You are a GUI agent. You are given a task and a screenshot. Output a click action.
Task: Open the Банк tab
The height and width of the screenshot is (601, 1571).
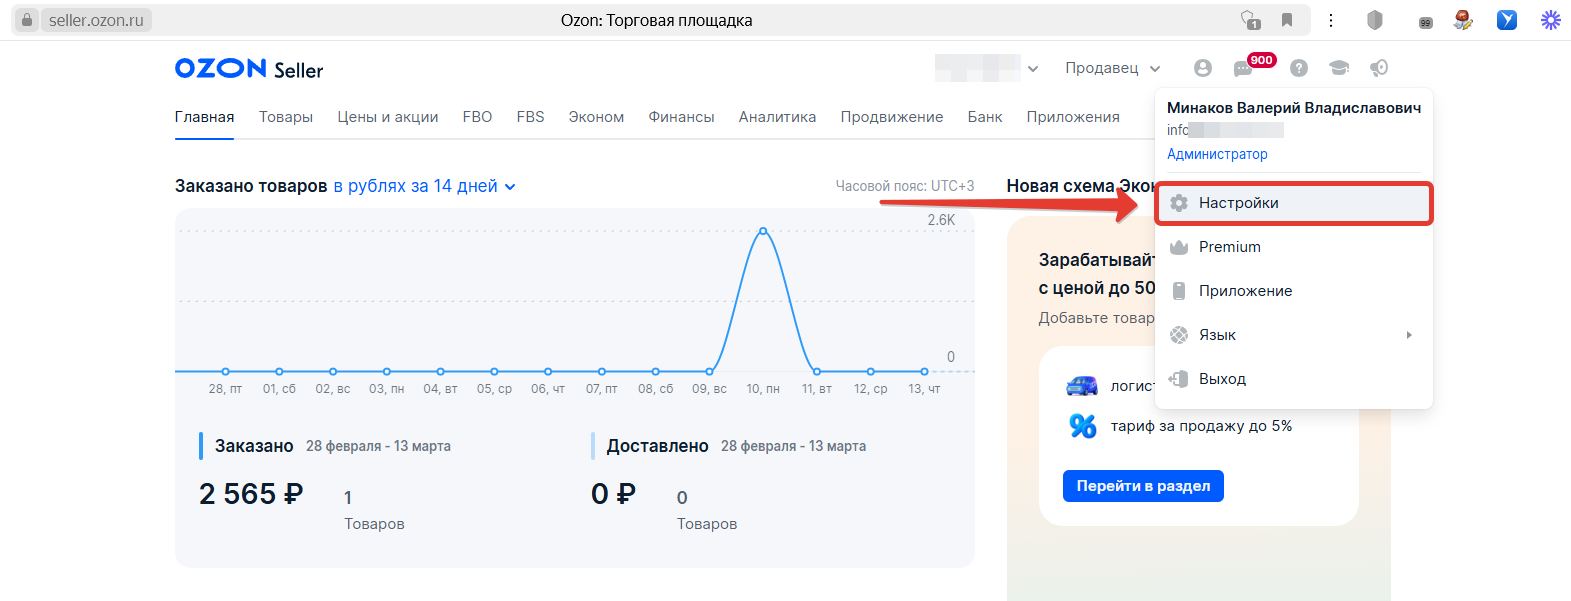pos(985,117)
